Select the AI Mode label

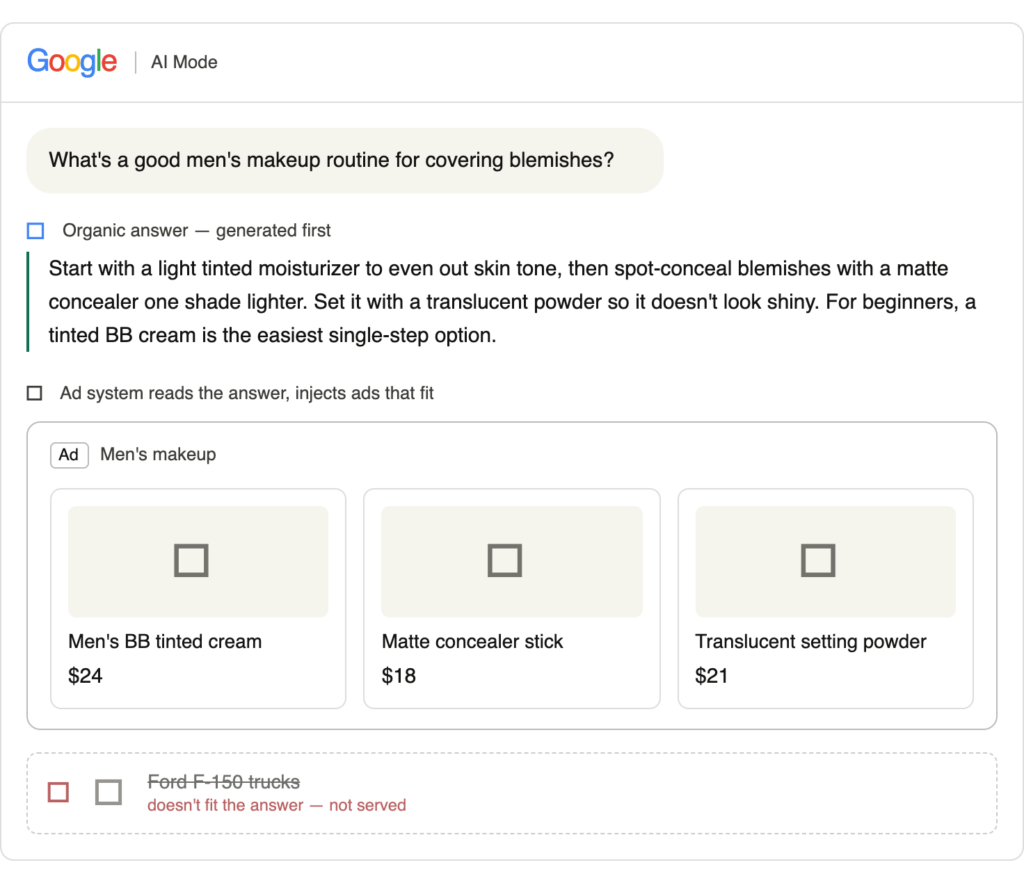tap(184, 62)
